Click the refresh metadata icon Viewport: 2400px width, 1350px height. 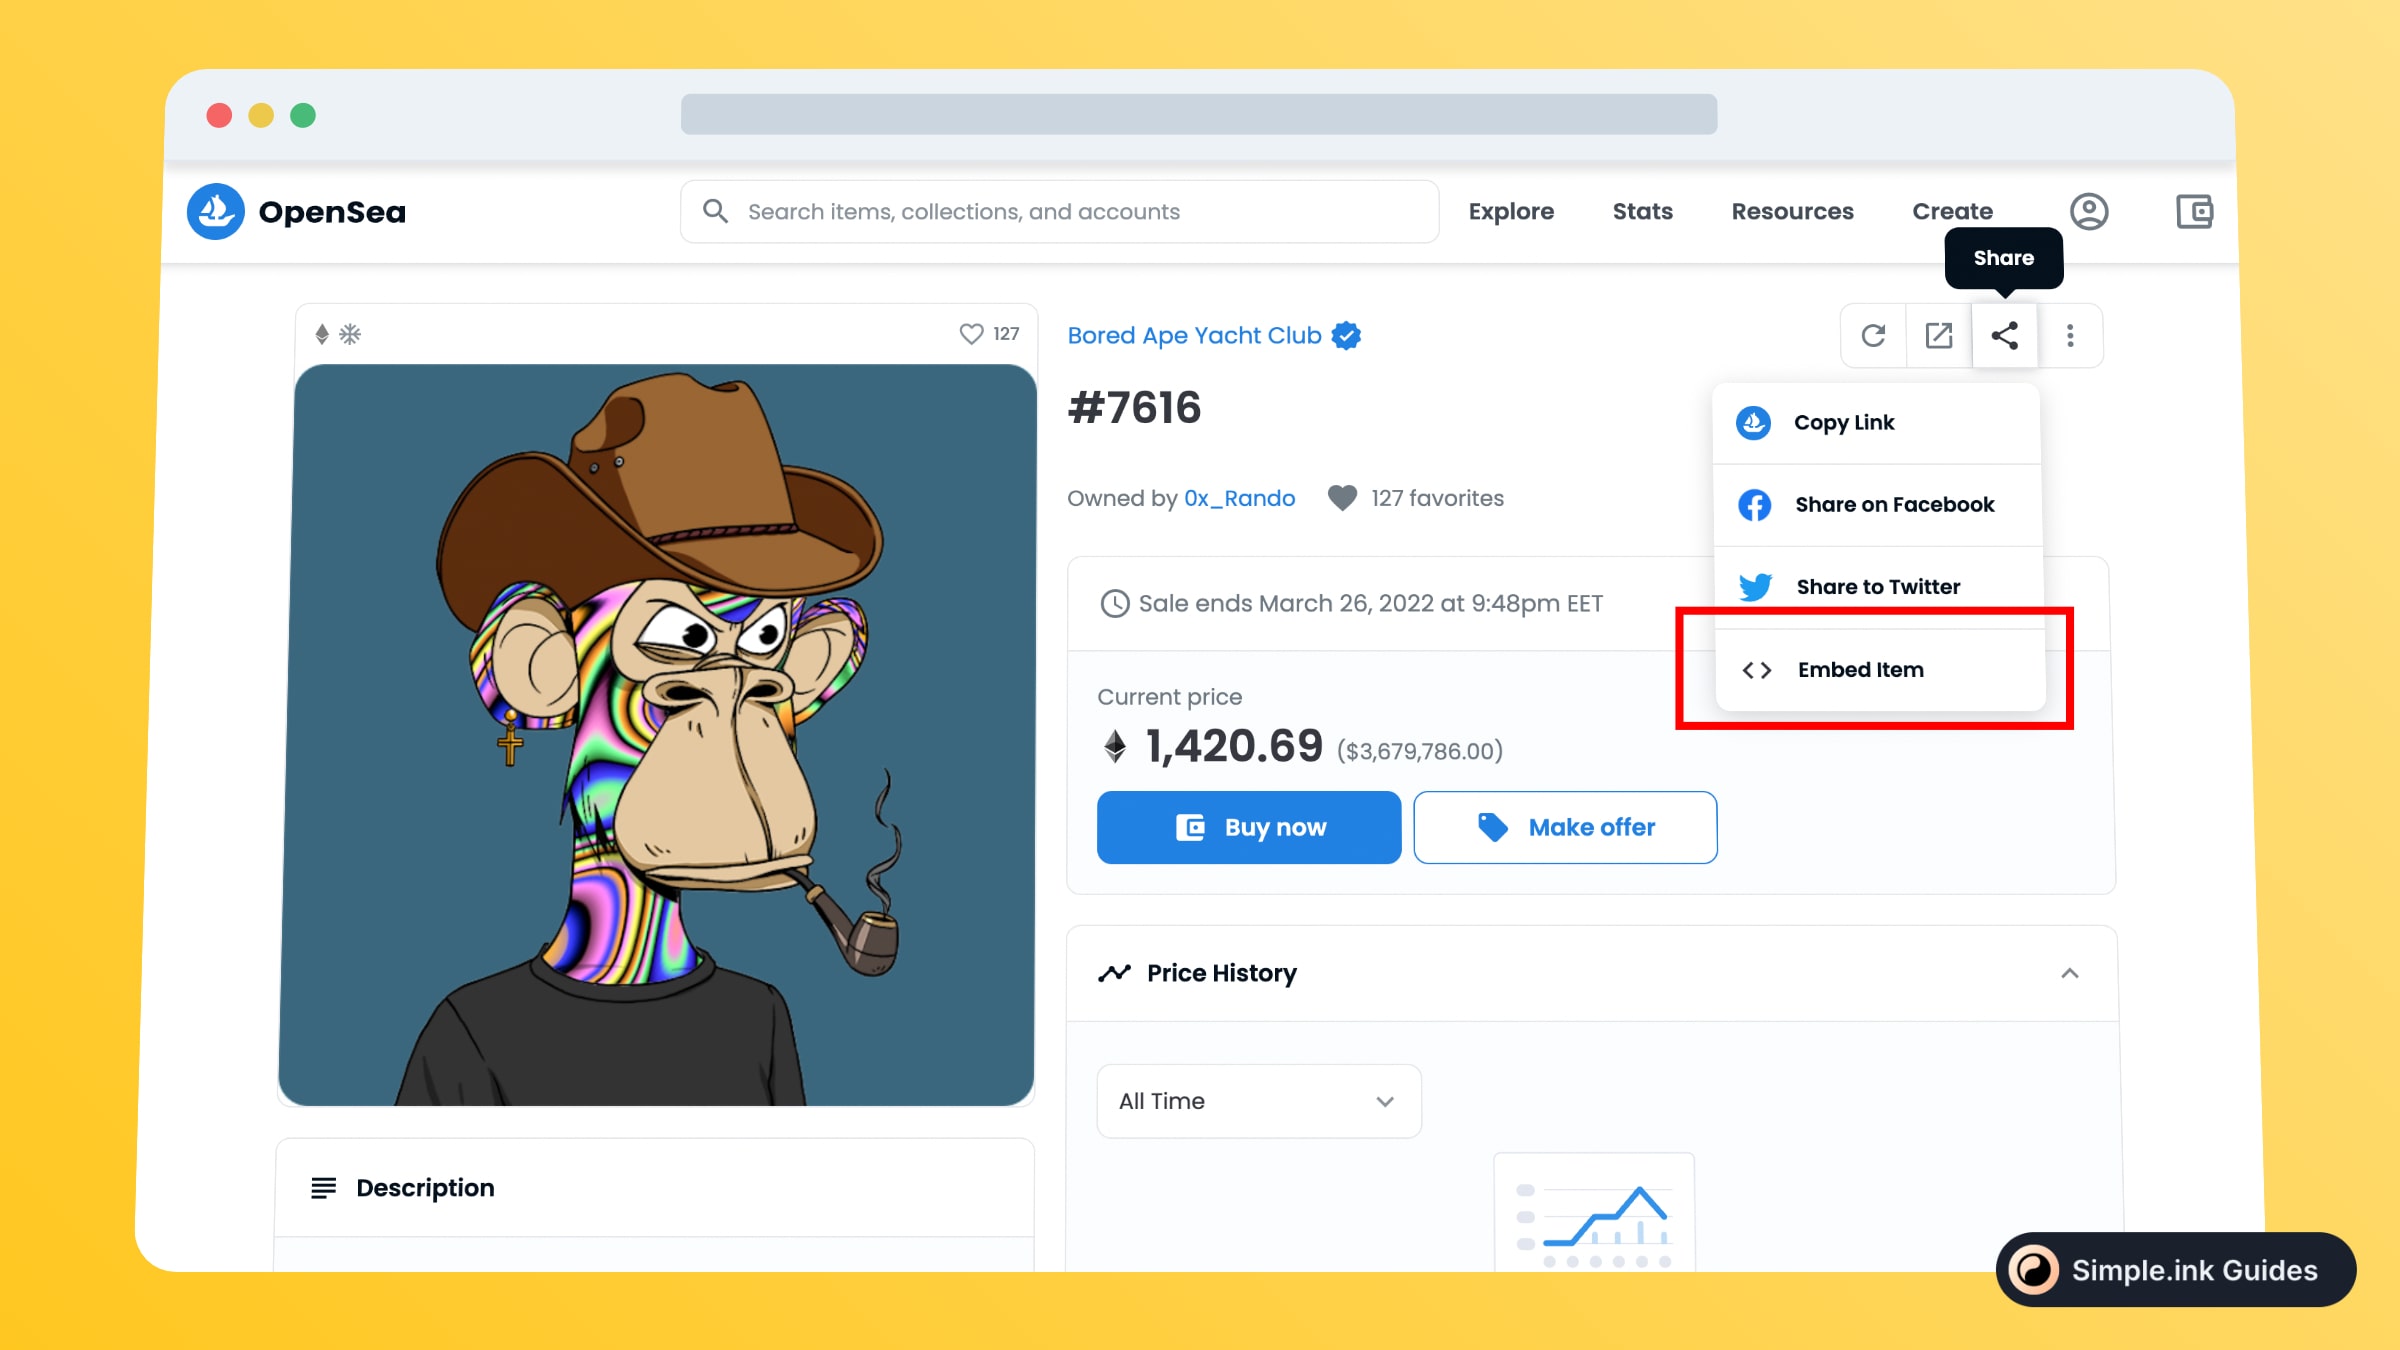click(x=1873, y=335)
